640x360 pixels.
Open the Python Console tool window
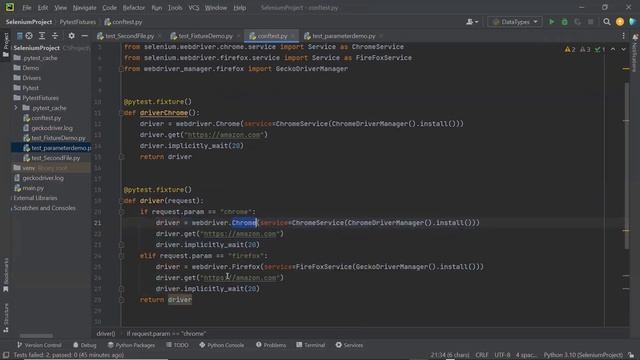click(222, 345)
